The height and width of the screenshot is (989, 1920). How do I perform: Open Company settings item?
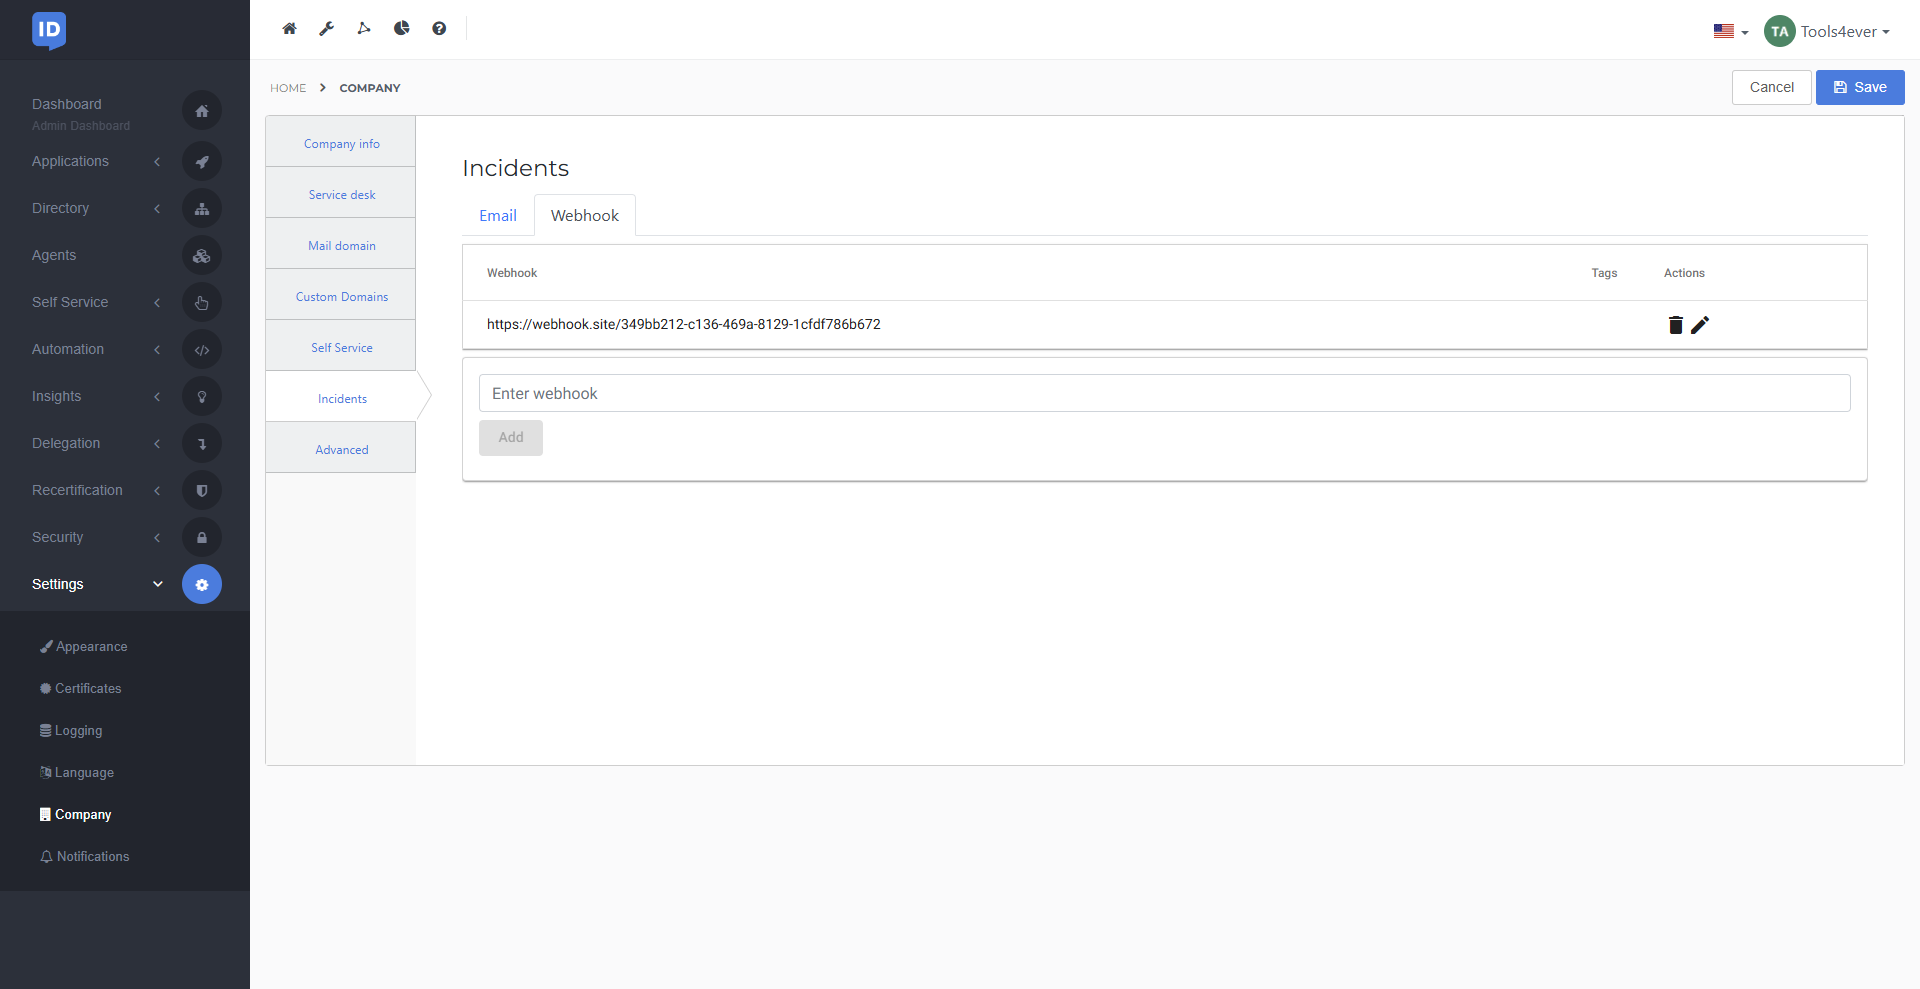click(x=76, y=814)
